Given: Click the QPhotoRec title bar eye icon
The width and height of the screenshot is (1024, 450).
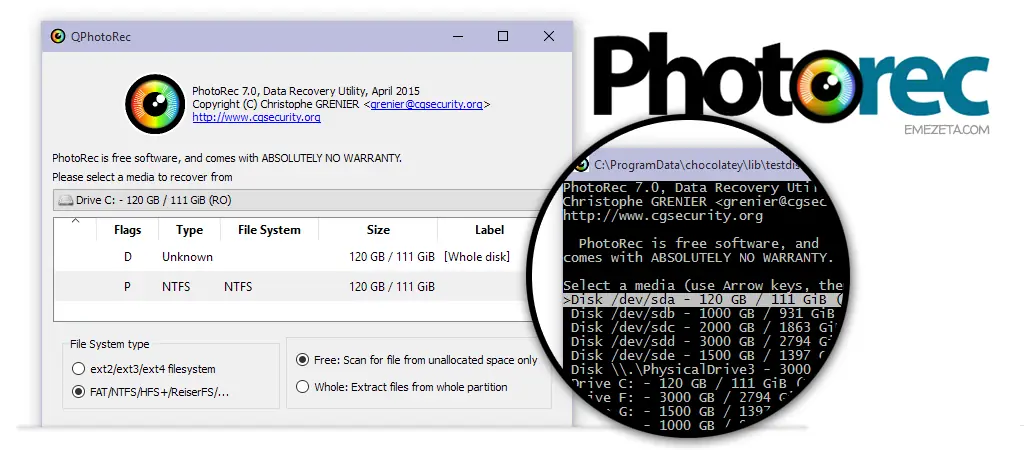Looking at the screenshot, I should (x=59, y=36).
